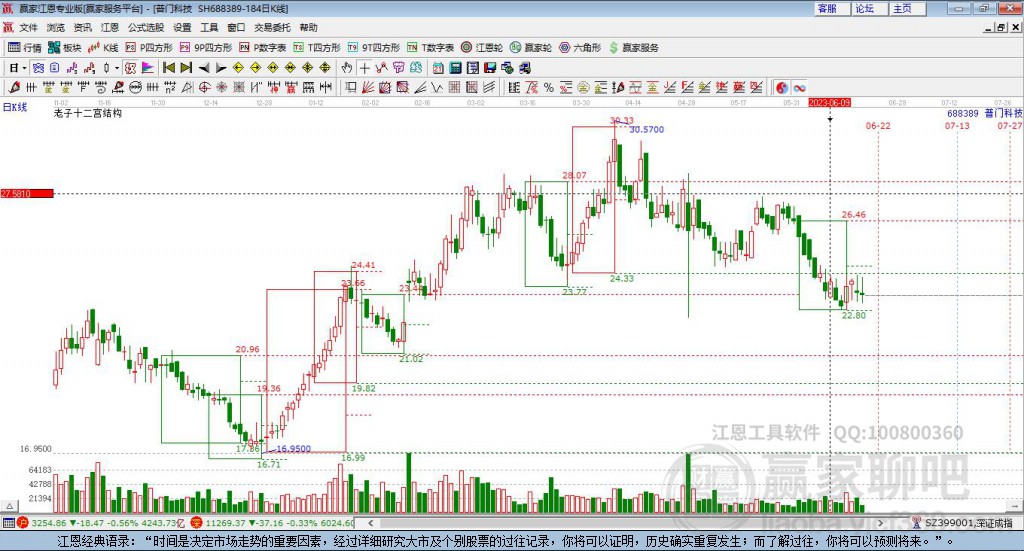
Task: Click the red 27.5810 price label
Action: point(27,194)
